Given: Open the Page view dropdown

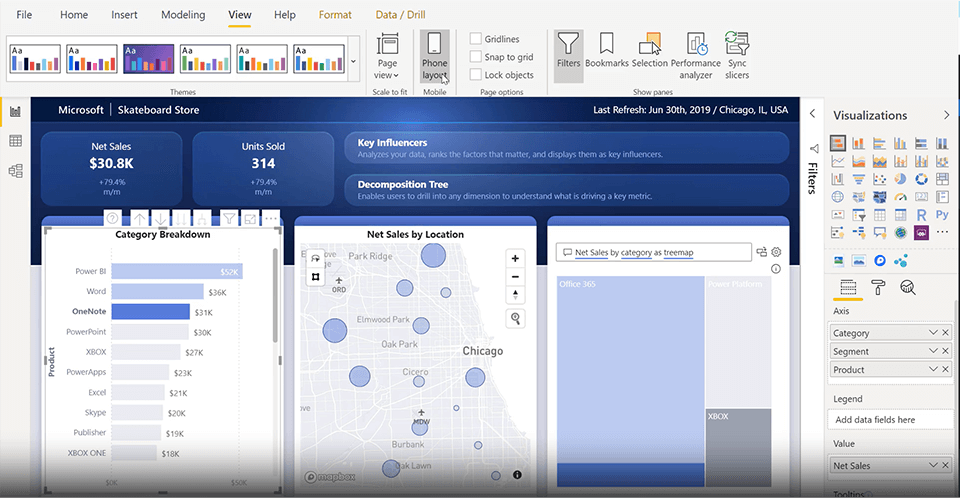Looking at the screenshot, I should tap(386, 55).
